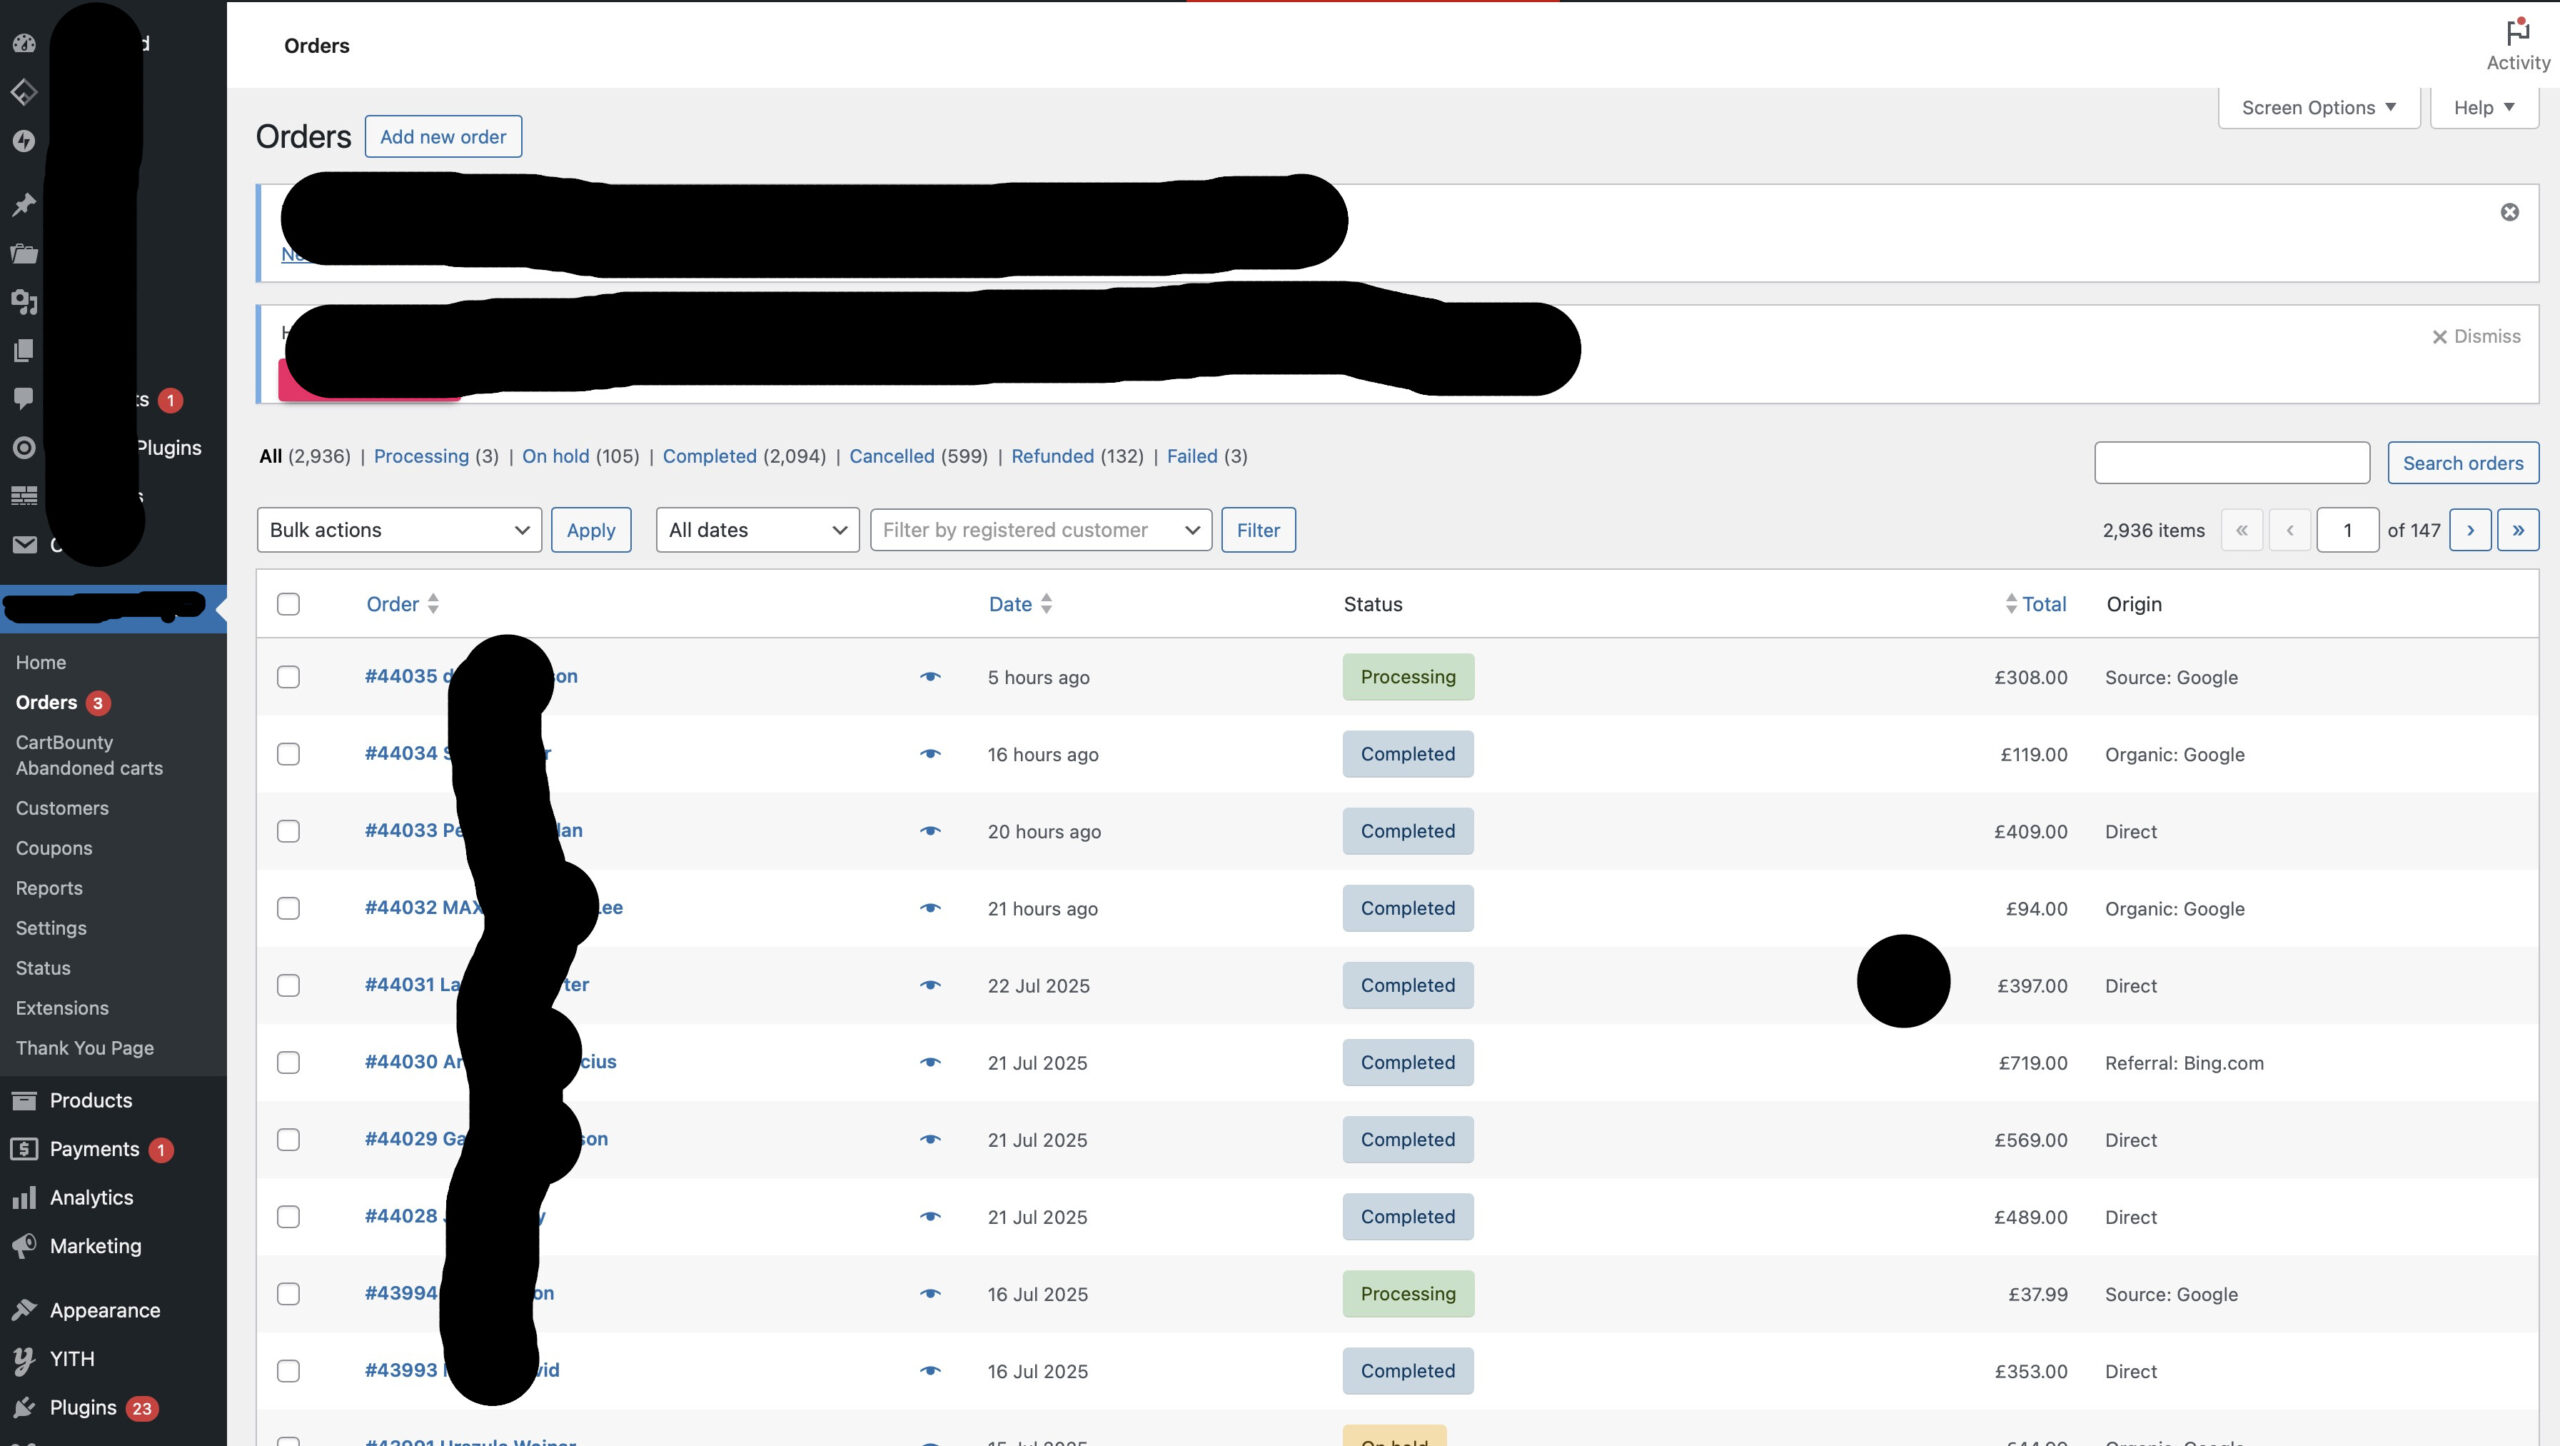Click the Add new order button
Screen dimensions: 2560x1446
[442, 137]
